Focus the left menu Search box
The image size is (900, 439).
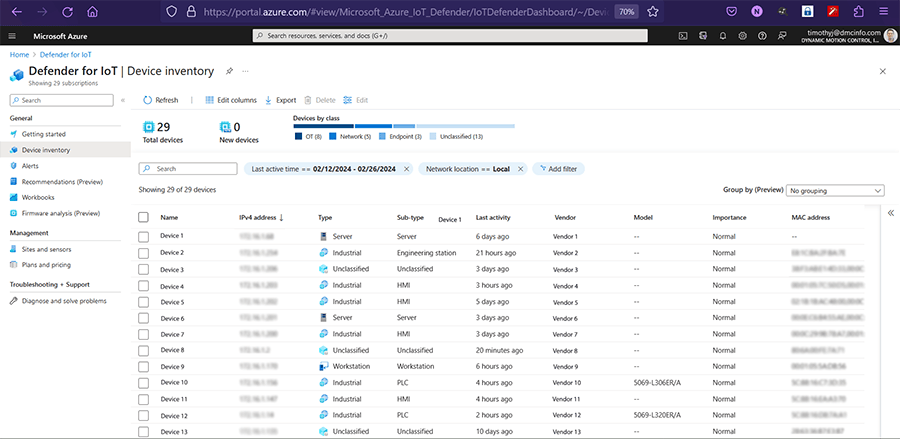click(x=61, y=100)
